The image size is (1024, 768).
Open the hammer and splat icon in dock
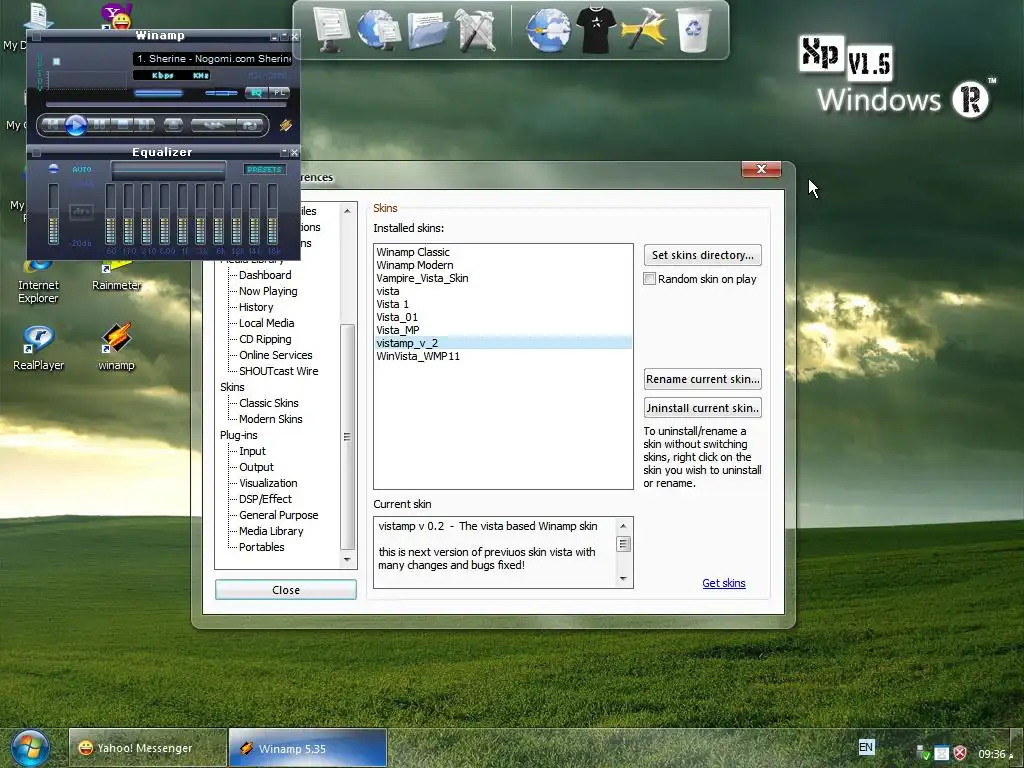point(644,29)
